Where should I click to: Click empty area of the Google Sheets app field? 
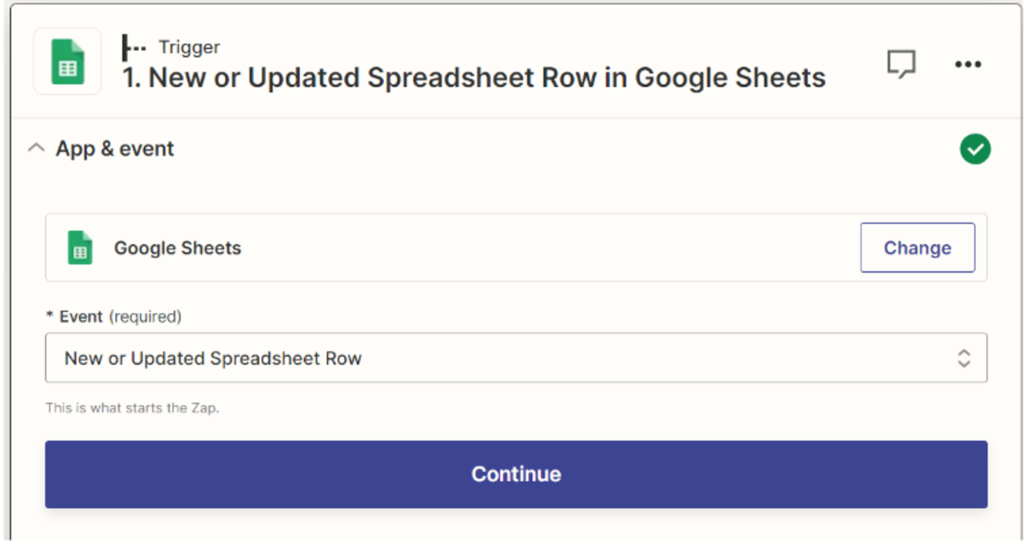[x=550, y=248]
